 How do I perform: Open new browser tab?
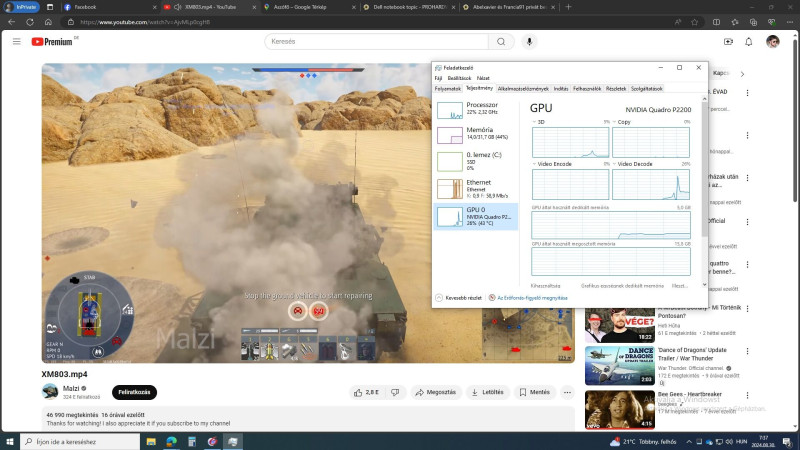[568, 7]
